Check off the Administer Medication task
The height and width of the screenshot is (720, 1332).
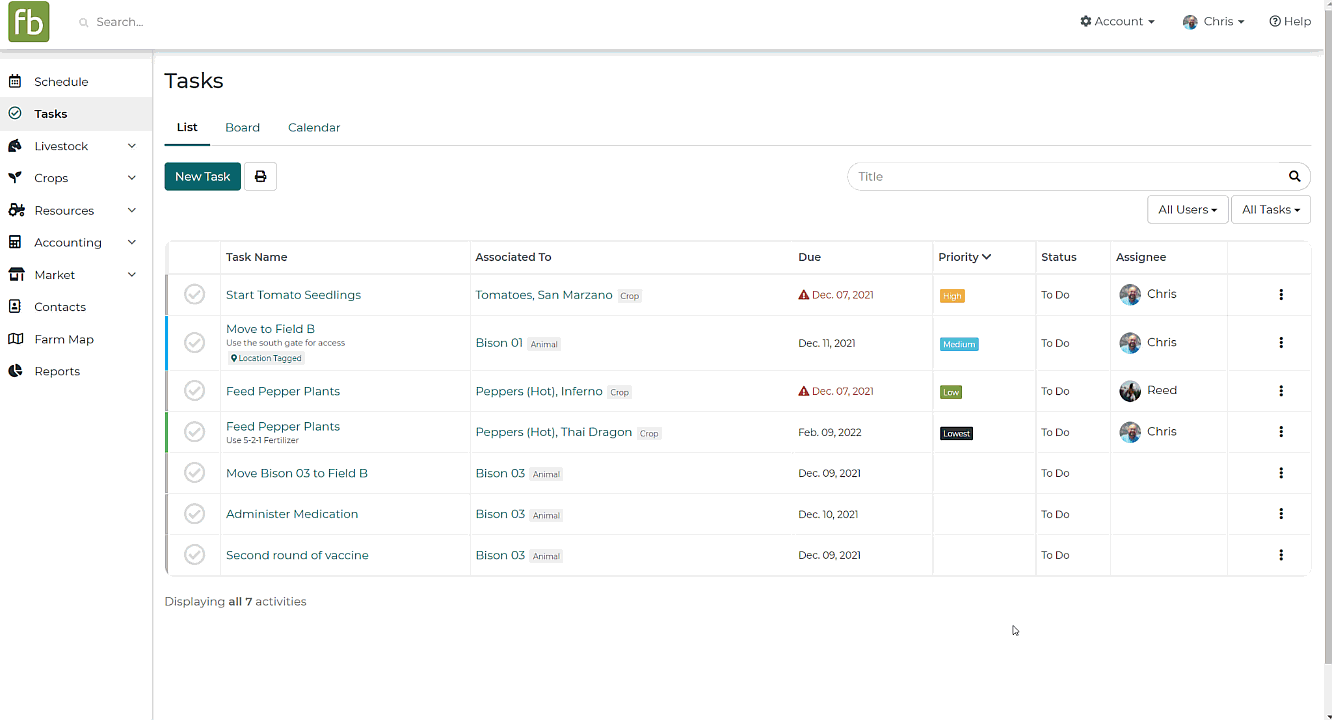point(194,514)
